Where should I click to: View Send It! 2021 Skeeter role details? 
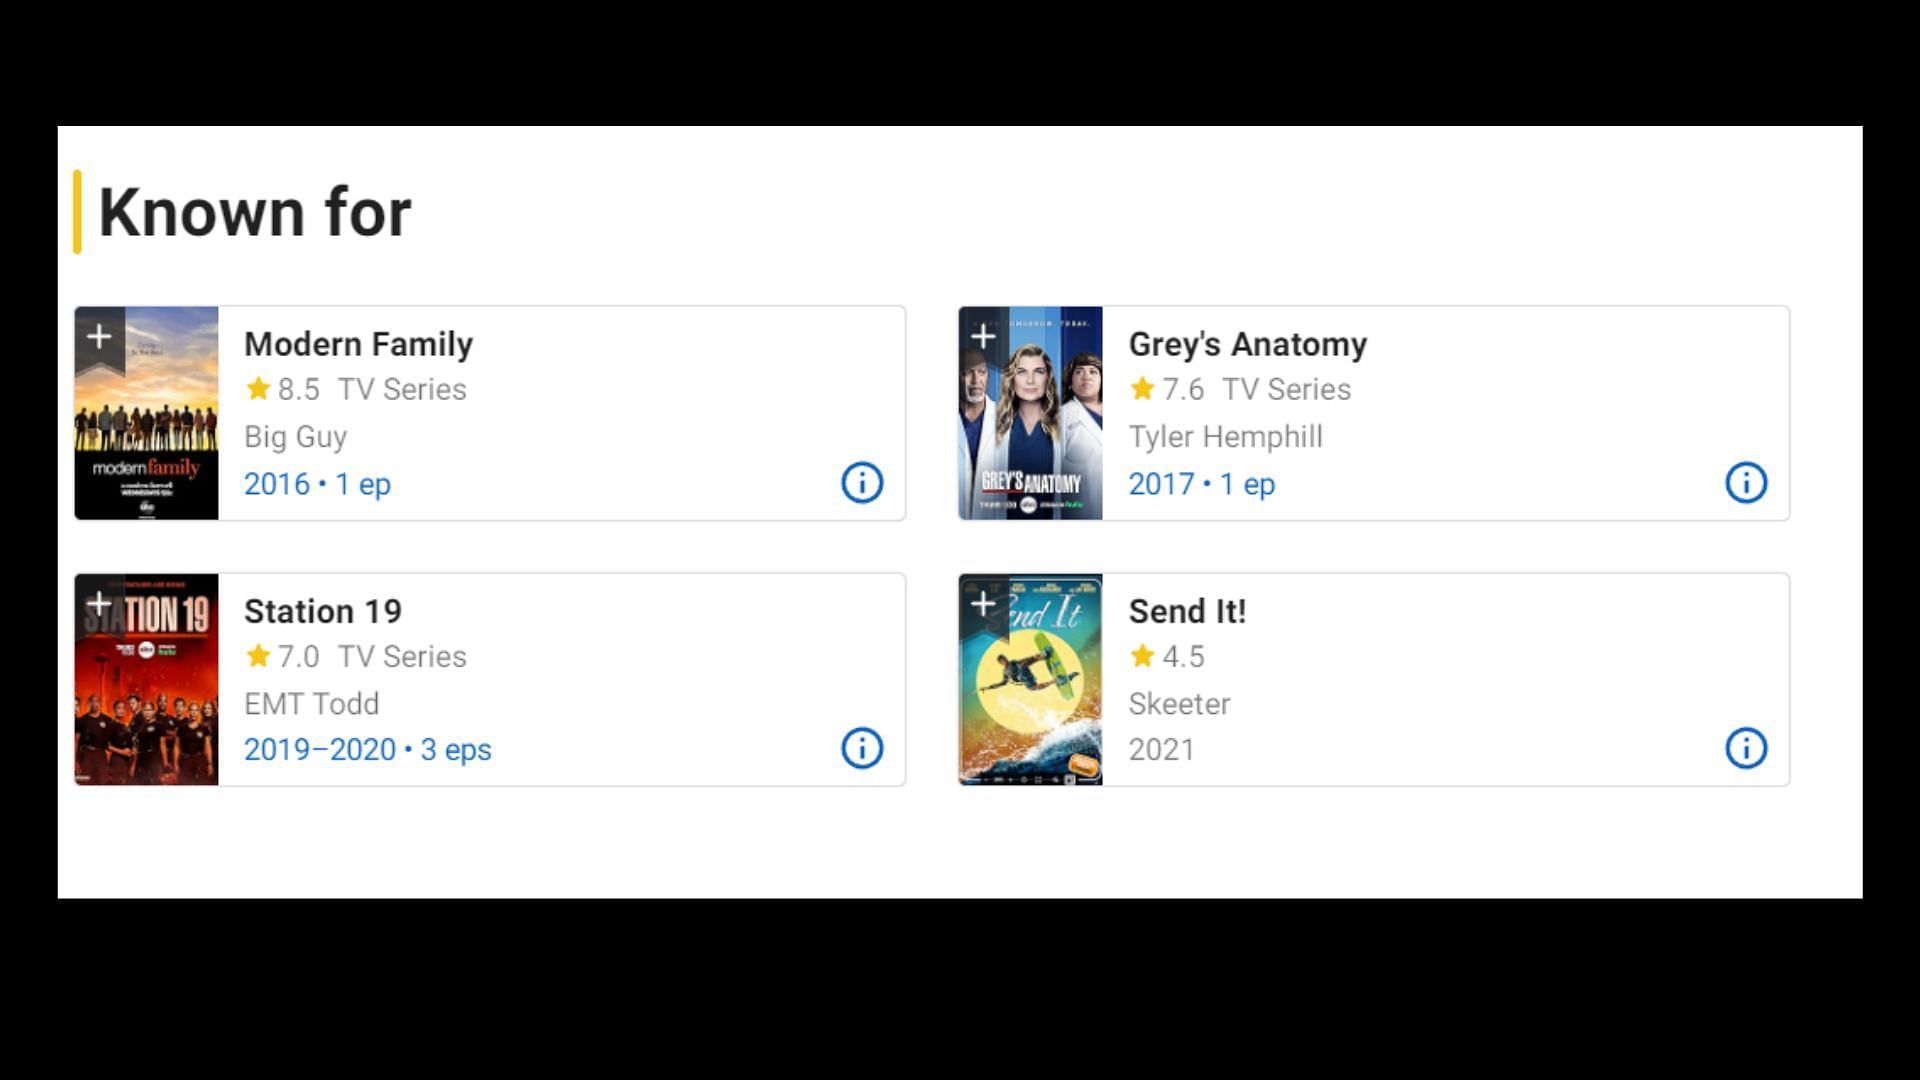pyautogui.click(x=1746, y=749)
